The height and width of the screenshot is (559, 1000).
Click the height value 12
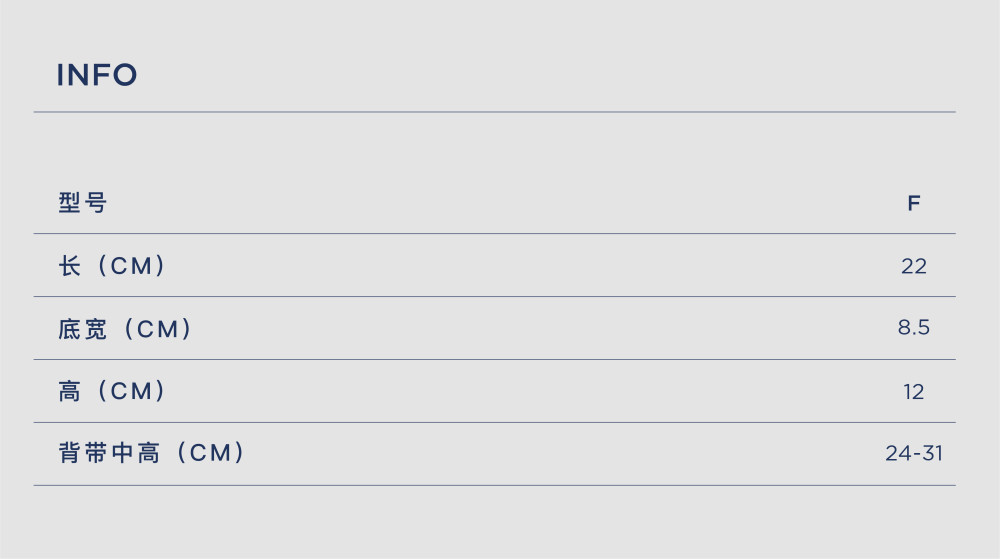(914, 391)
